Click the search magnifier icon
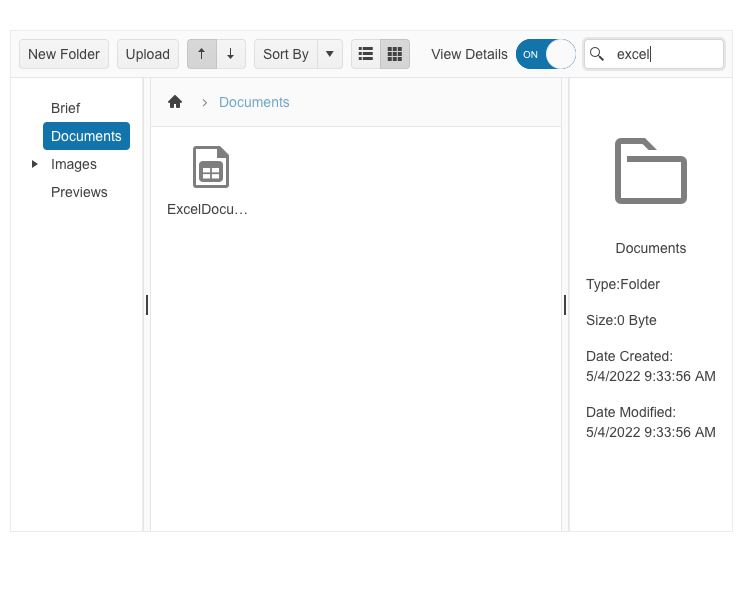This screenshot has width=743, height=592. [x=597, y=54]
